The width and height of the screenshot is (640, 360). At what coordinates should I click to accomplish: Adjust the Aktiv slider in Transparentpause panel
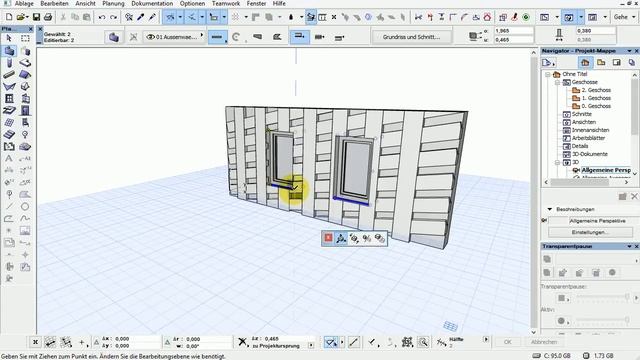[x=602, y=320]
